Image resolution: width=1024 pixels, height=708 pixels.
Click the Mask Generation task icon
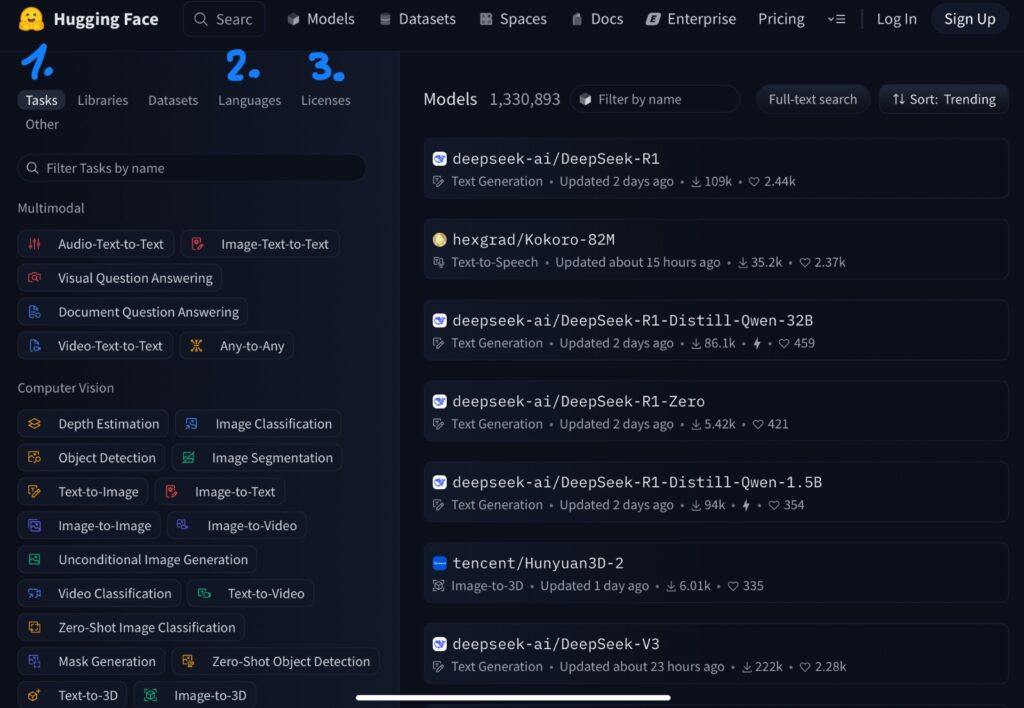[x=35, y=662]
